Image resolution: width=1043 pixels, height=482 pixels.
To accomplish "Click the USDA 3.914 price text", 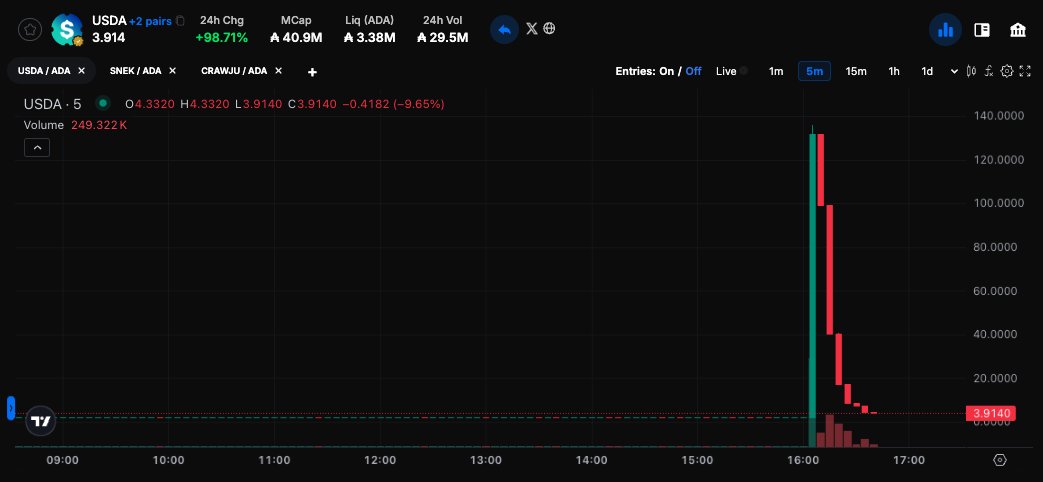I will (x=108, y=38).
